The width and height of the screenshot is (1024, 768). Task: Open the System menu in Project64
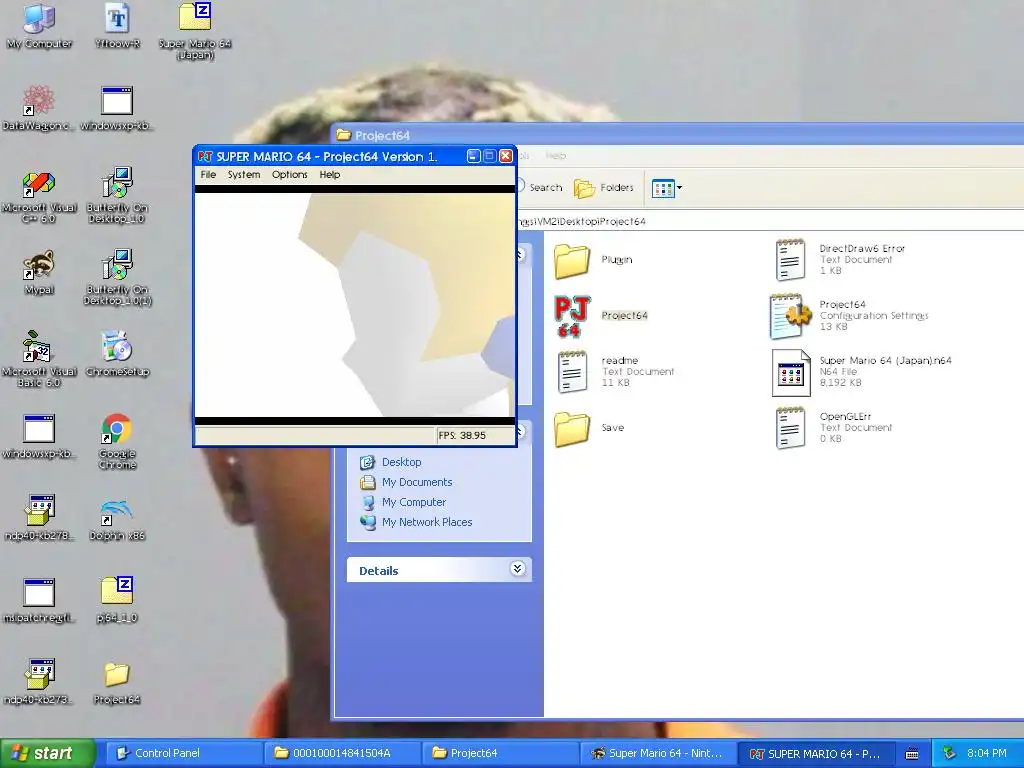point(244,174)
